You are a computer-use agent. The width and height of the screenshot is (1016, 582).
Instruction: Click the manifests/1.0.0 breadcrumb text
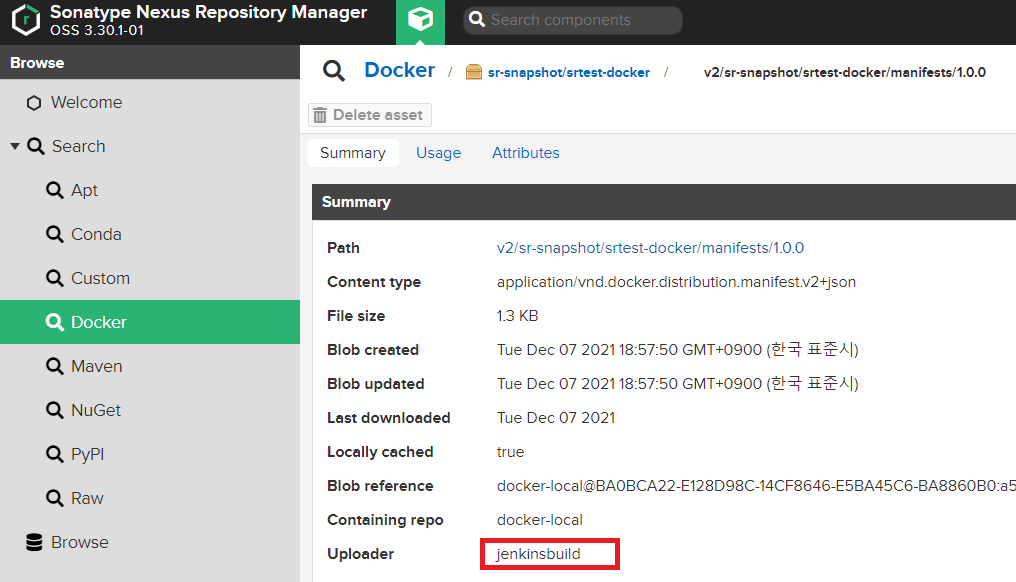(x=845, y=73)
